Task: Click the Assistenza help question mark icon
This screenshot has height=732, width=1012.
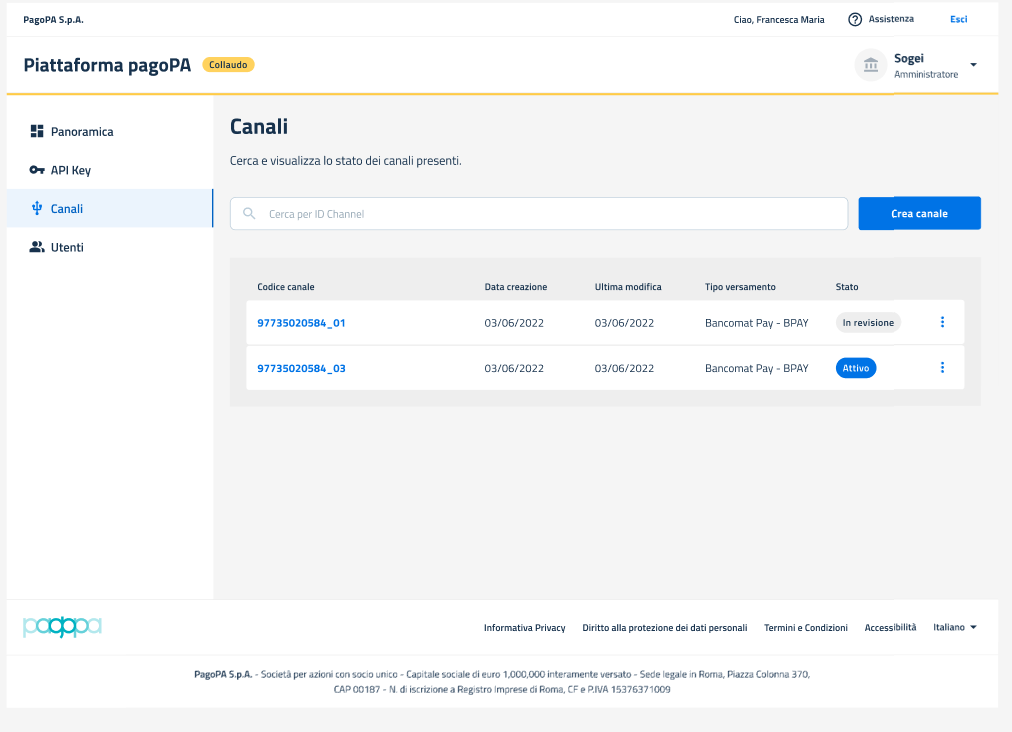Action: pyautogui.click(x=855, y=19)
